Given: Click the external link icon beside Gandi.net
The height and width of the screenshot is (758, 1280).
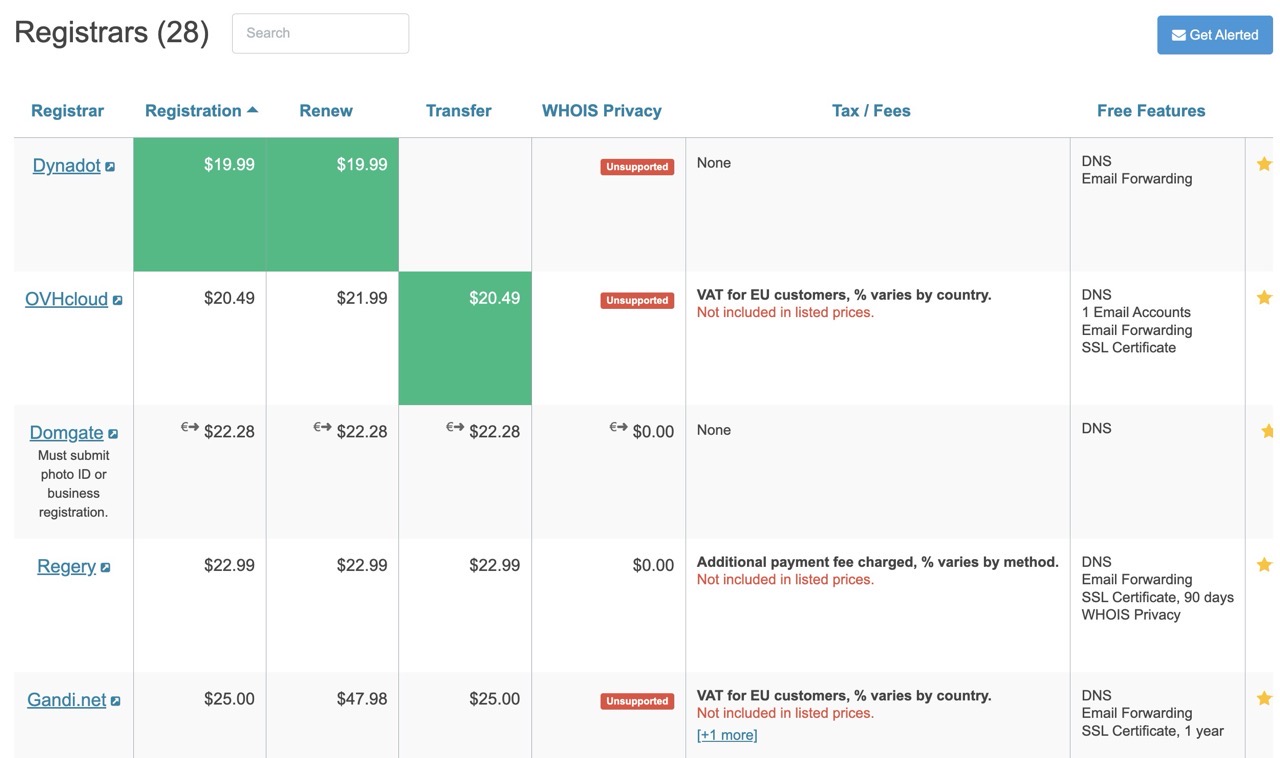Looking at the screenshot, I should click(115, 701).
